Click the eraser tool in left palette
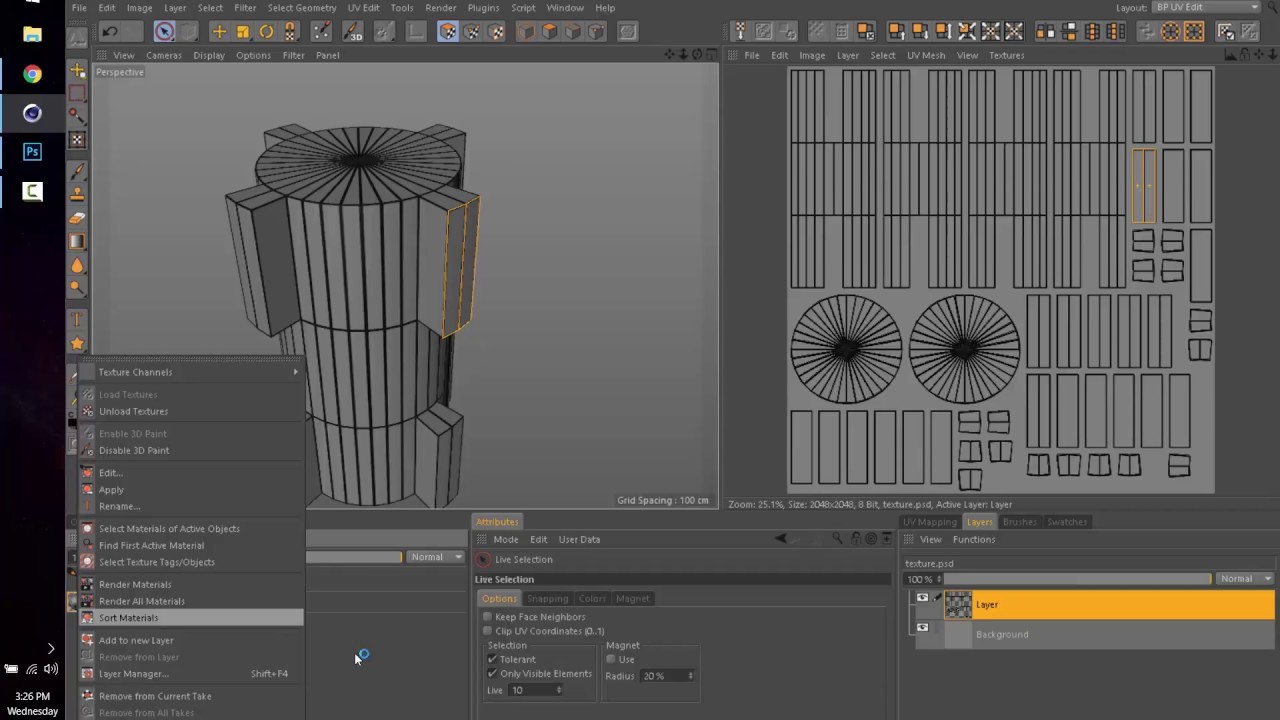 point(77,218)
